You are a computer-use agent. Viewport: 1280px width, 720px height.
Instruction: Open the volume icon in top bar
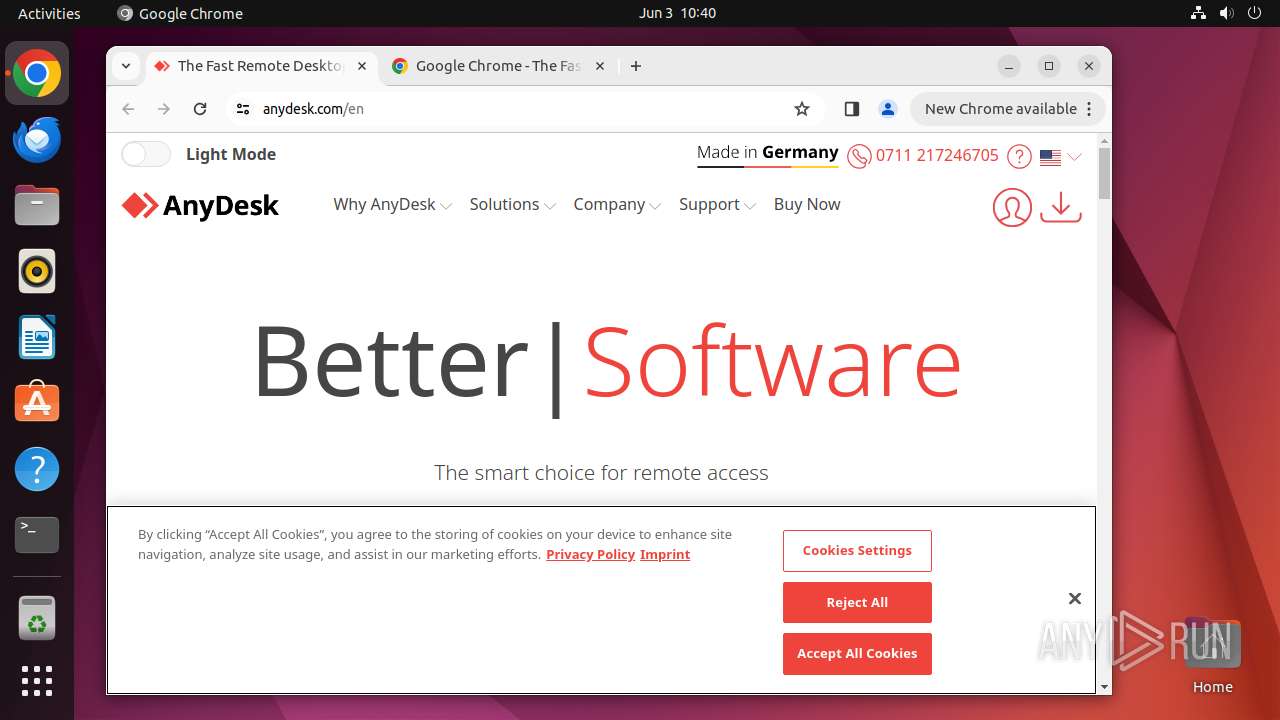(x=1226, y=13)
